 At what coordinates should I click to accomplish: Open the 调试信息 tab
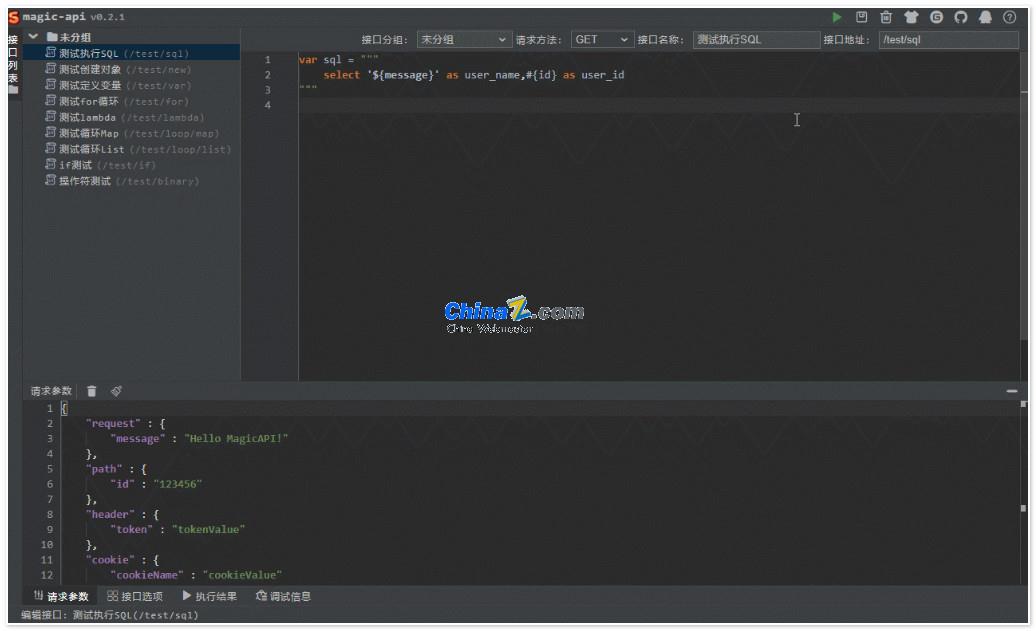coord(283,597)
